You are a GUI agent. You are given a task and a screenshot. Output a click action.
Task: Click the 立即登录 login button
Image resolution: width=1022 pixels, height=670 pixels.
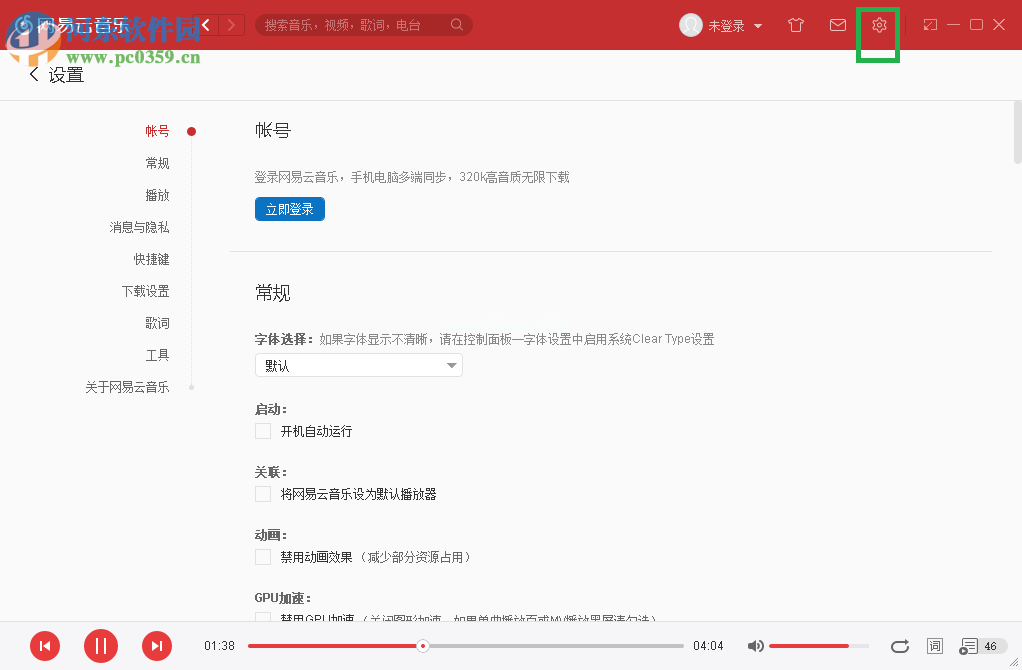click(289, 209)
